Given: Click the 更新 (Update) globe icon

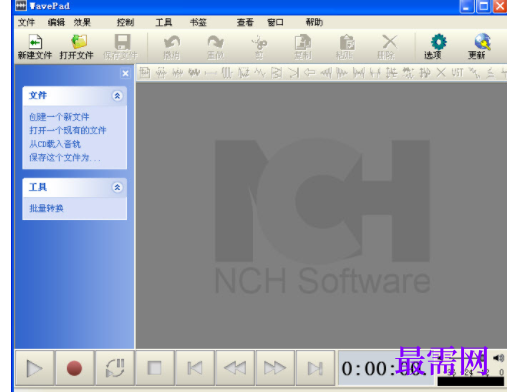Looking at the screenshot, I should tap(479, 47).
